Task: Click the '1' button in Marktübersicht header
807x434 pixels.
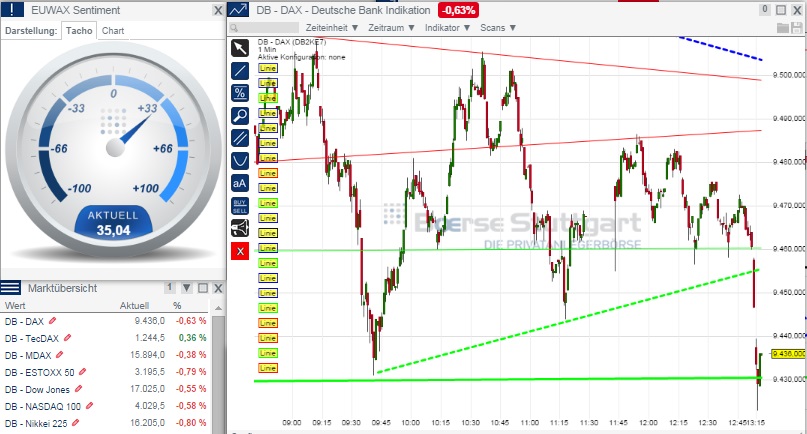Action: click(x=169, y=287)
